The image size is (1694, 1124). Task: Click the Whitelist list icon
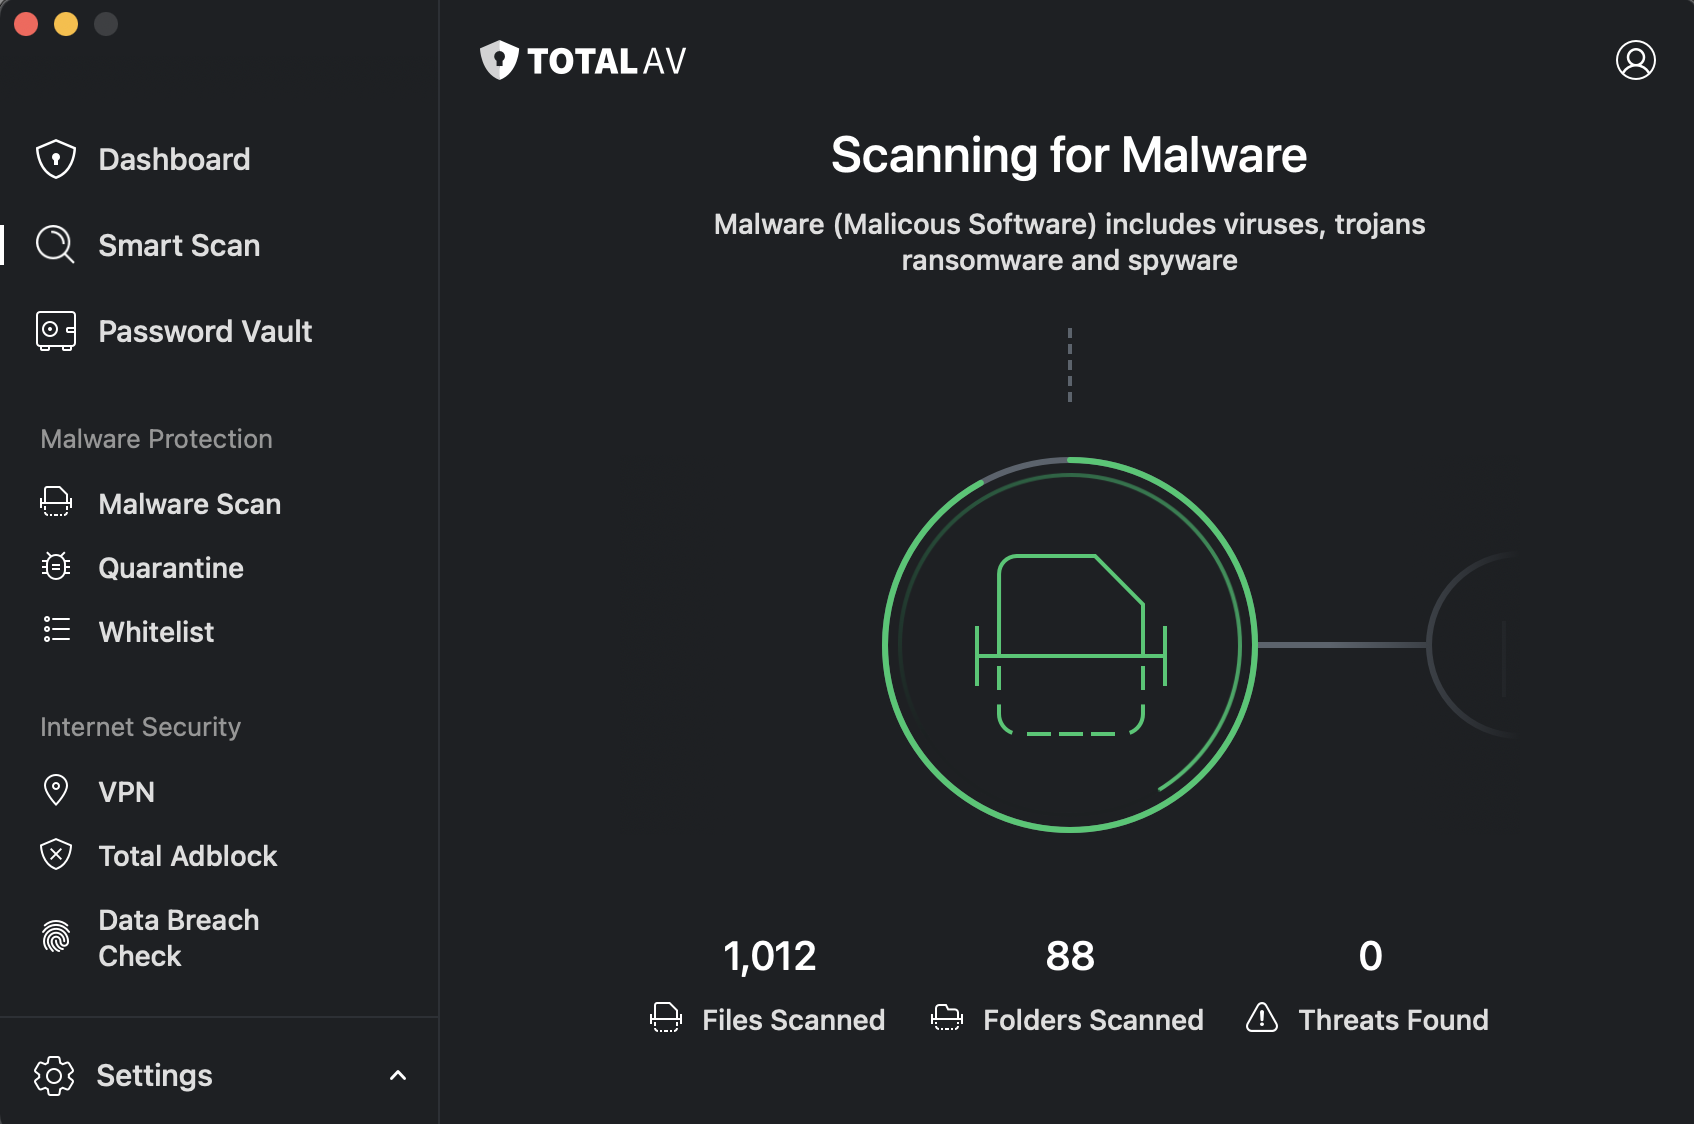click(56, 630)
